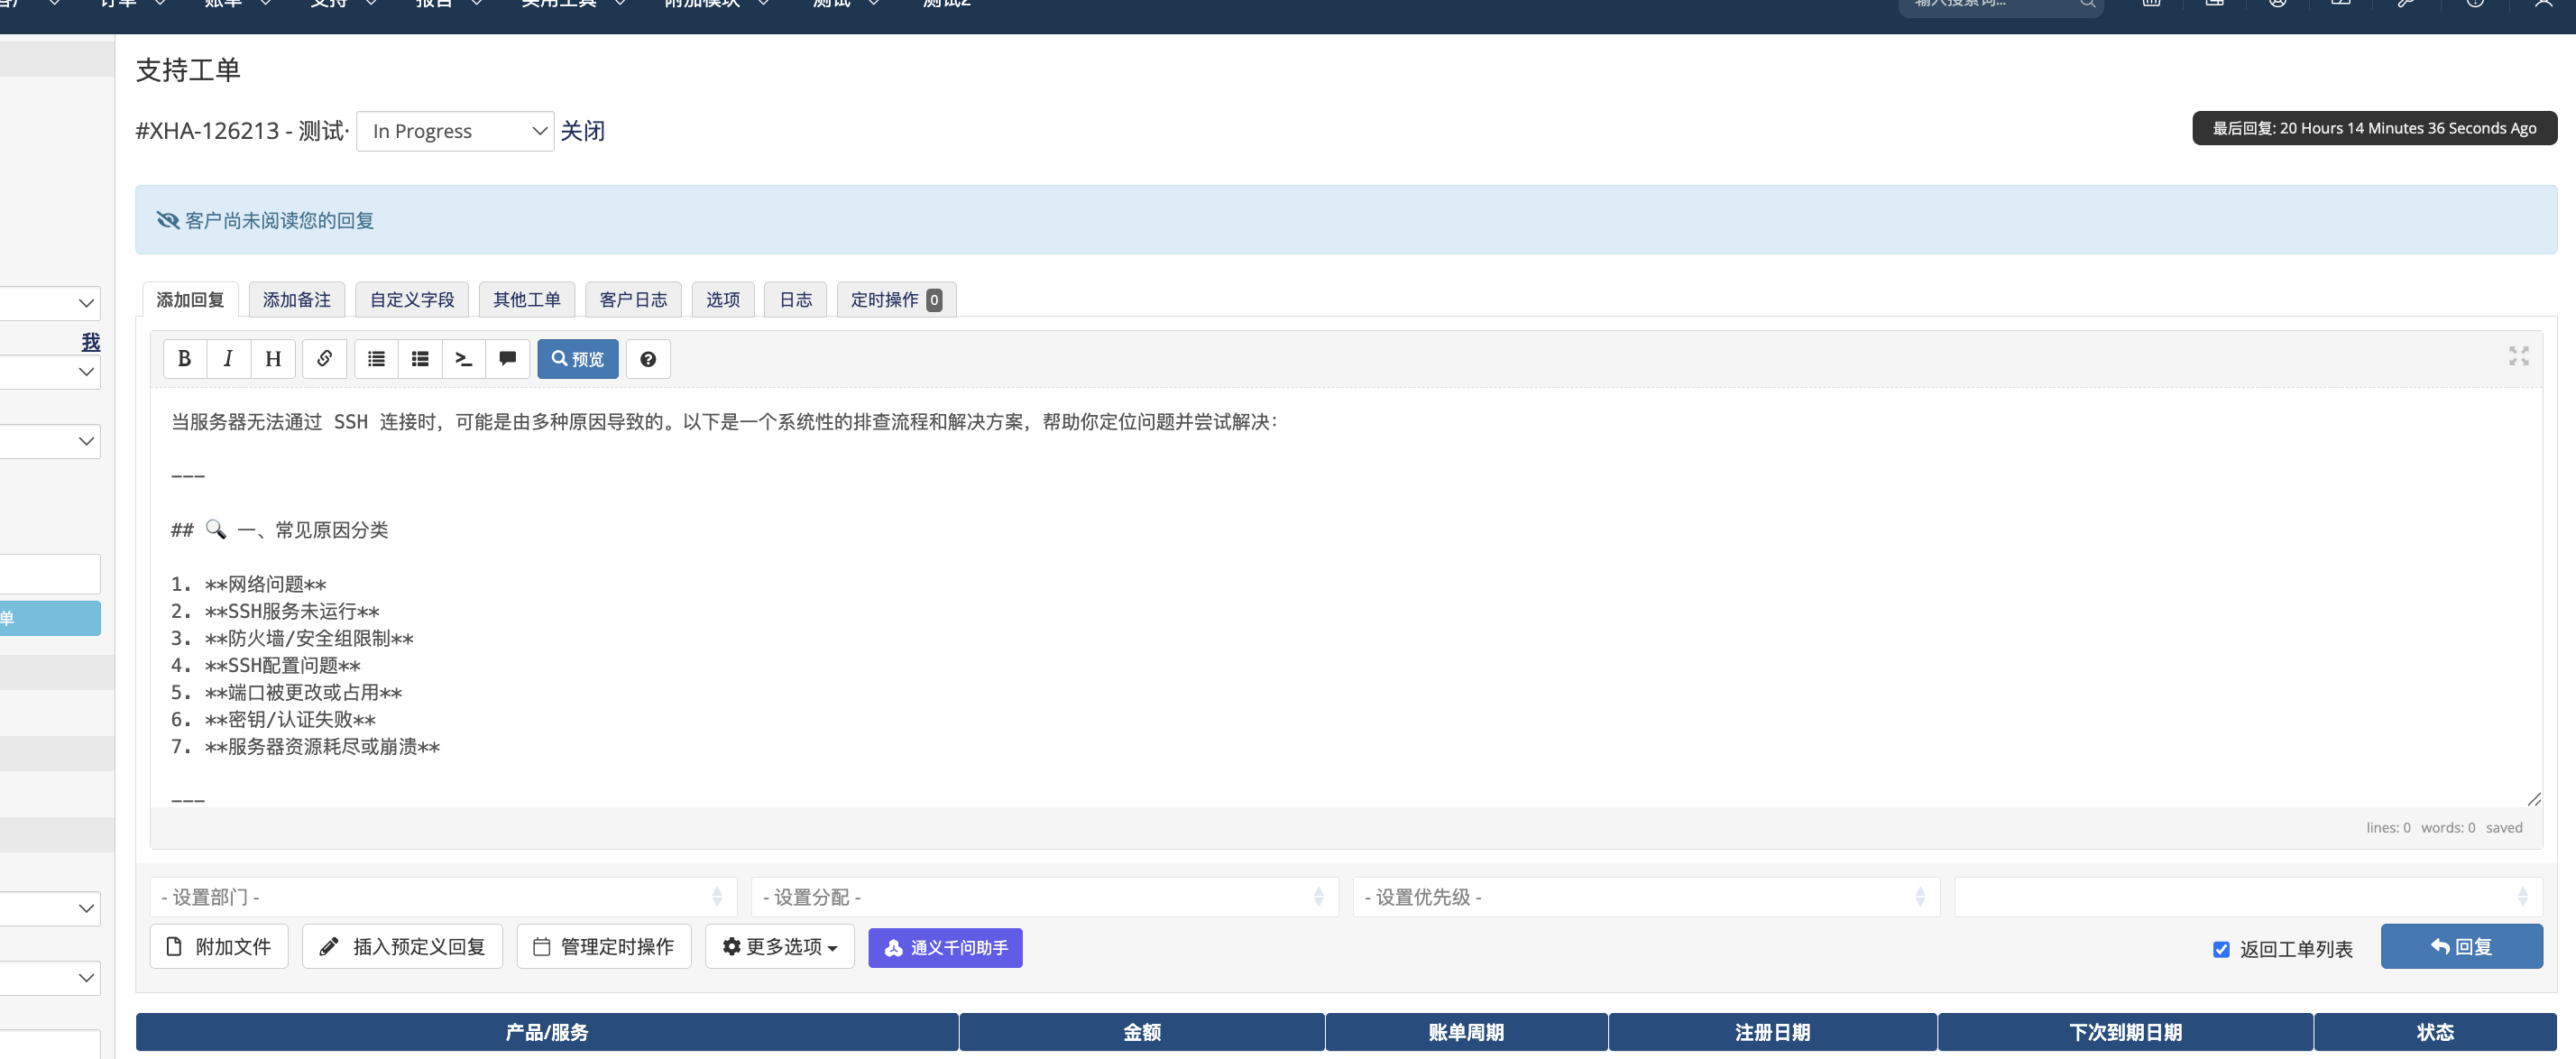The width and height of the screenshot is (2576, 1059).
Task: Open the wrench utilities icon in top bar
Action: 2405,3
